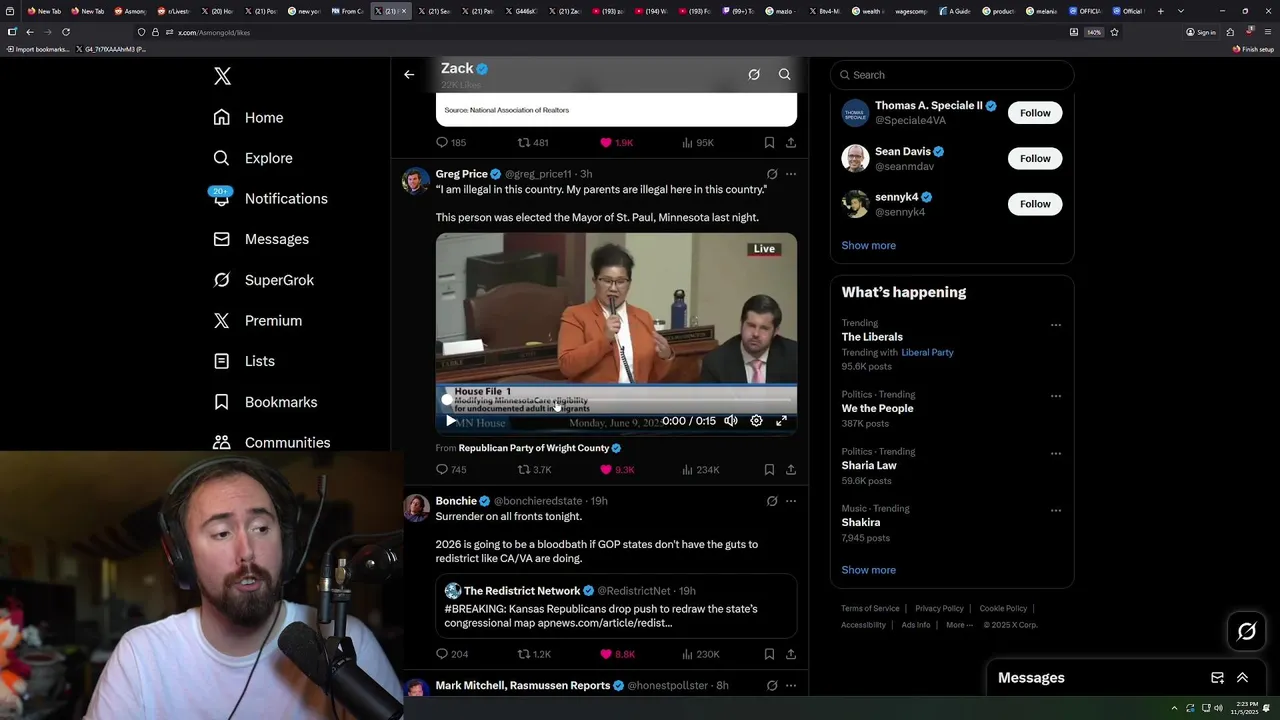Expand the Messages drawer
This screenshot has height=720, width=1280.
pos(1242,678)
